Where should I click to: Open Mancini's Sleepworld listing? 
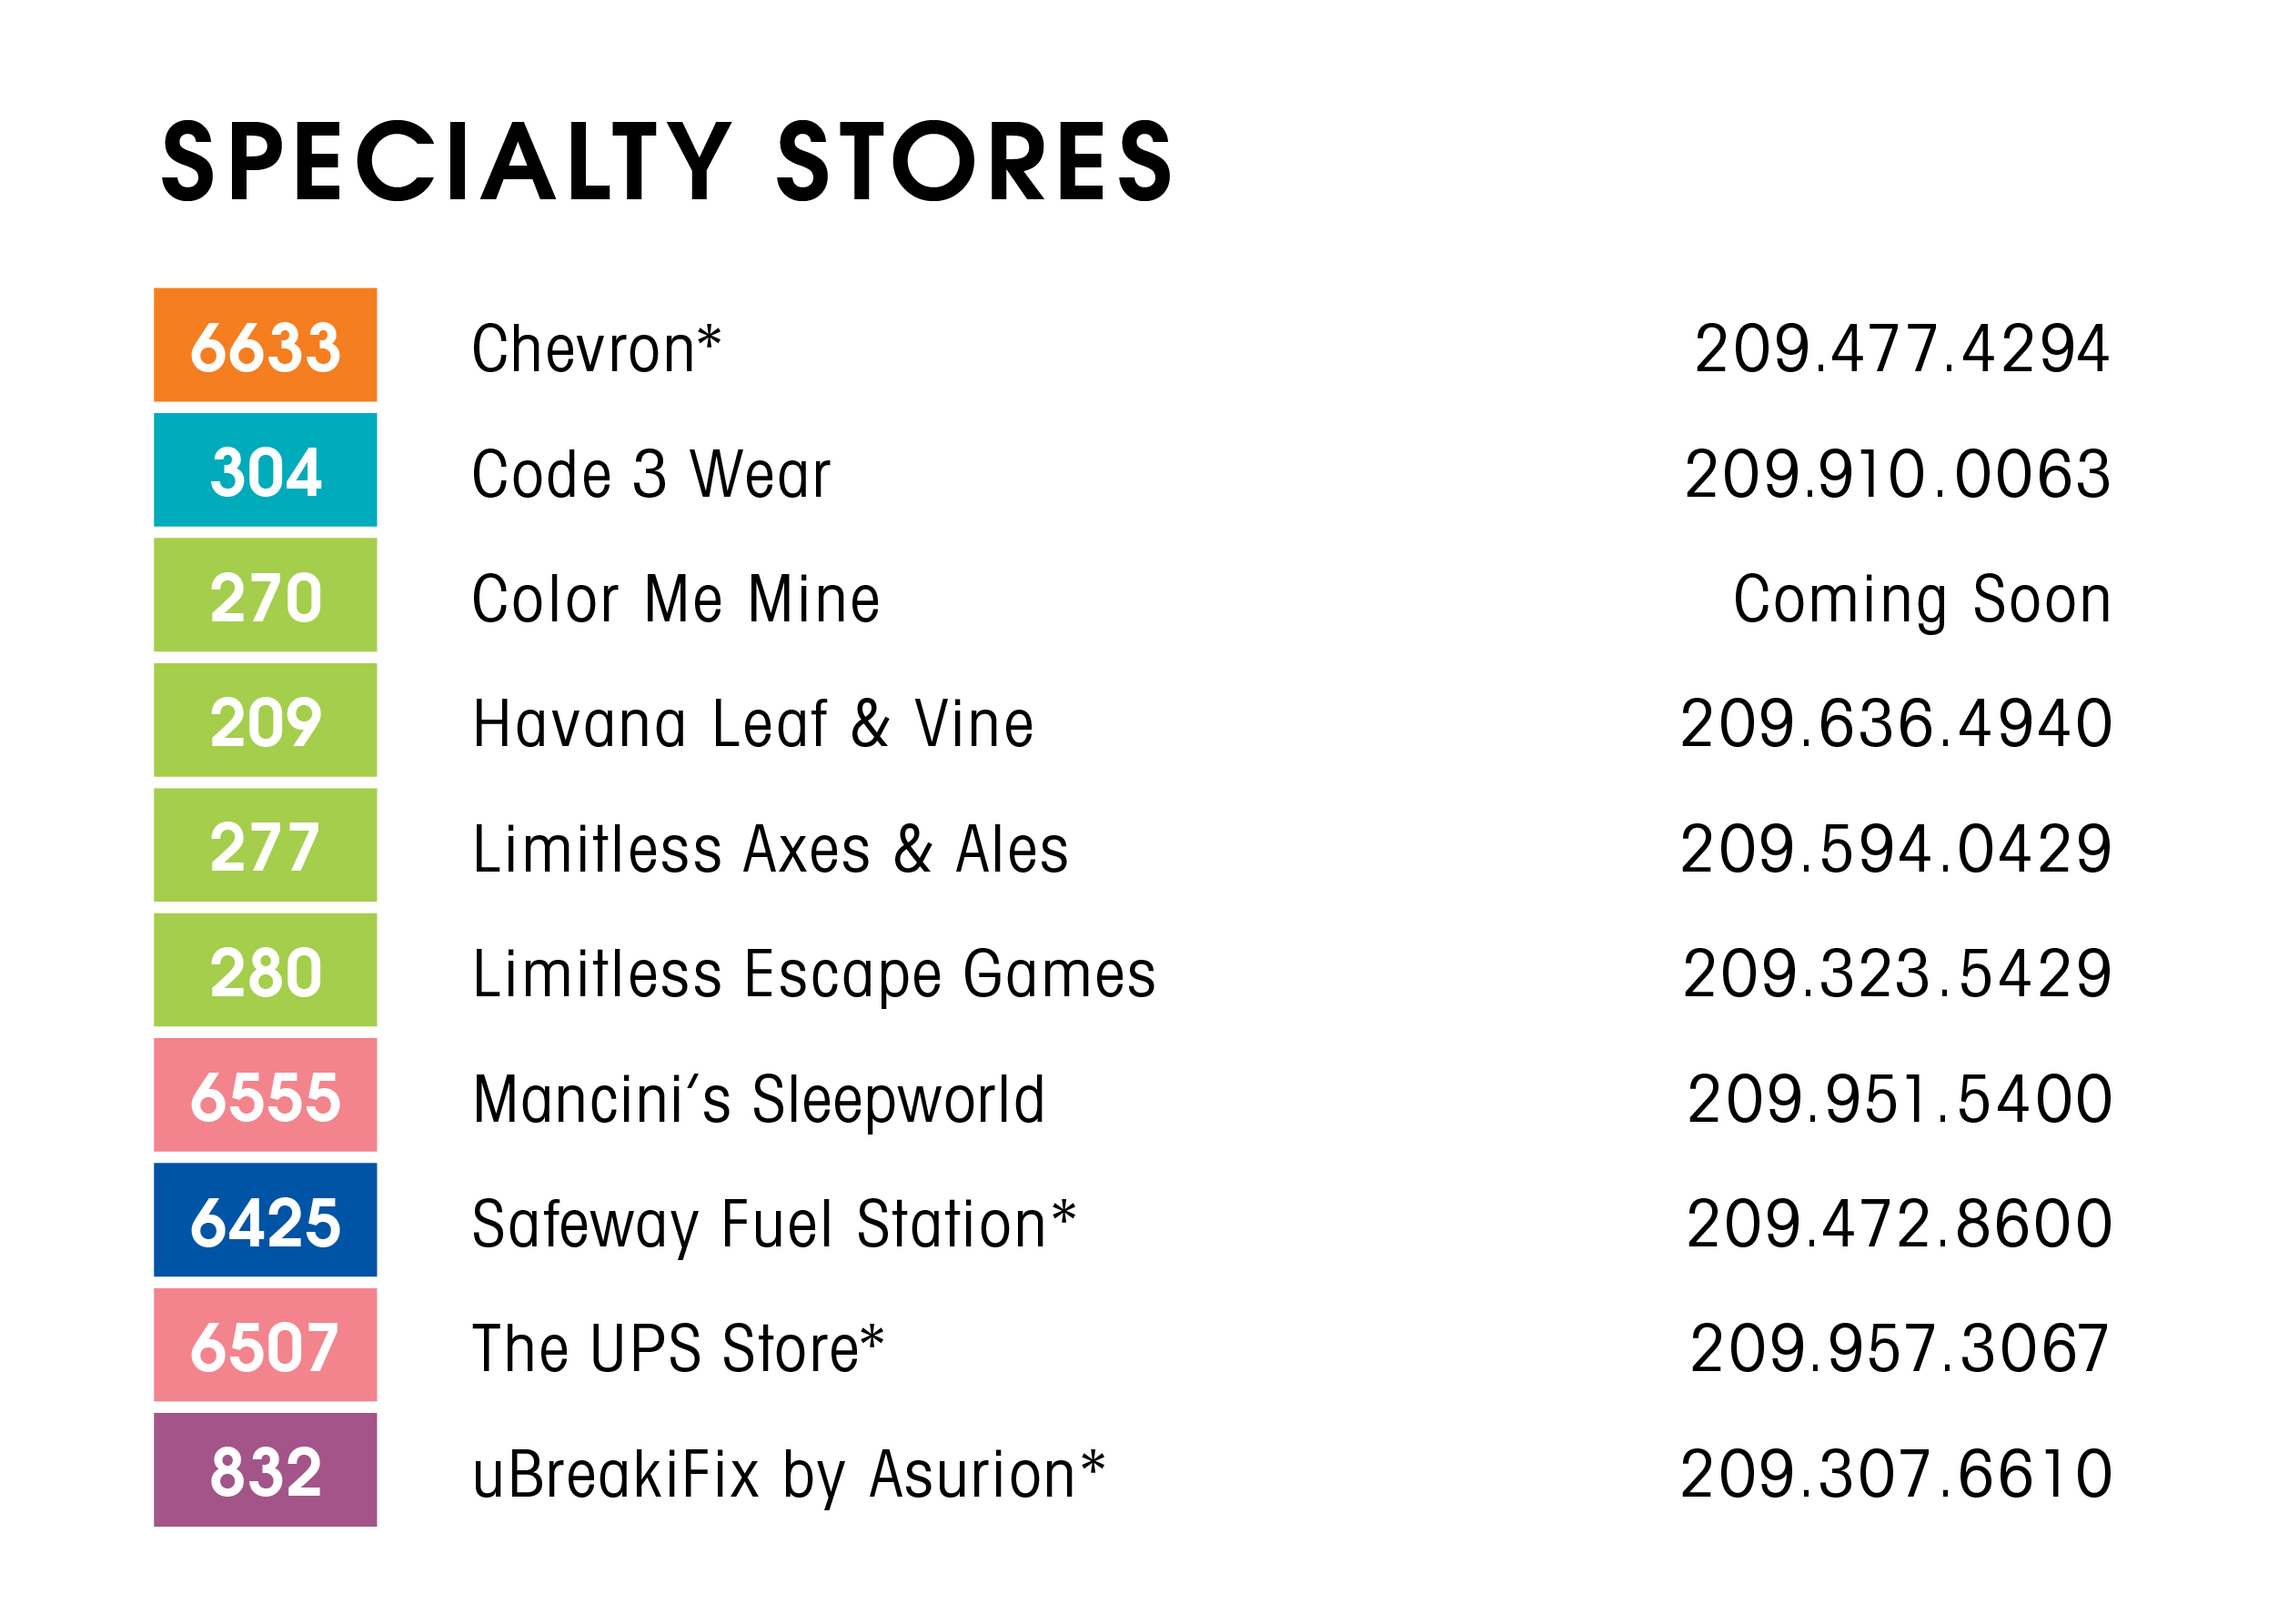click(759, 1099)
